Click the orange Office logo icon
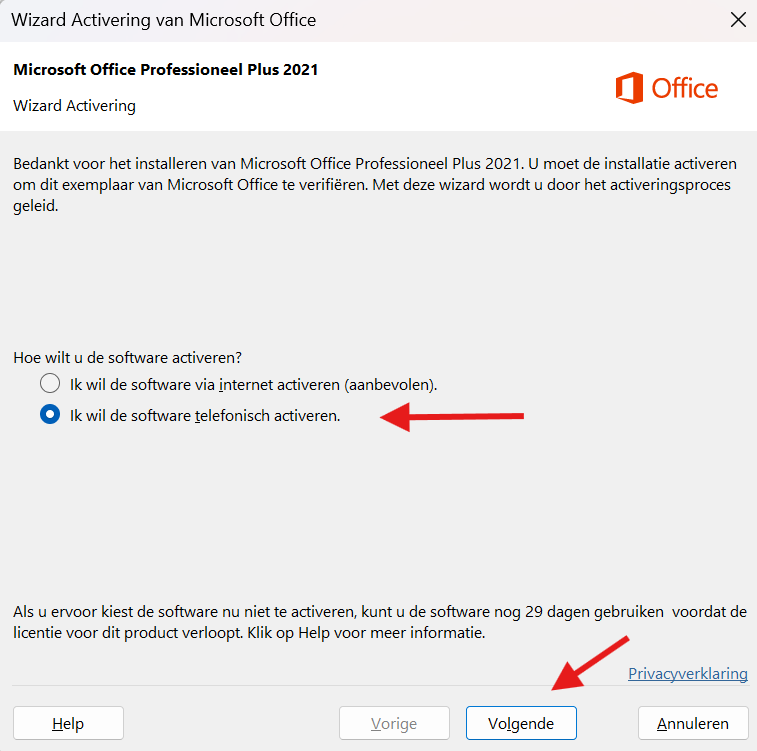This screenshot has height=751, width=757. [x=629, y=89]
